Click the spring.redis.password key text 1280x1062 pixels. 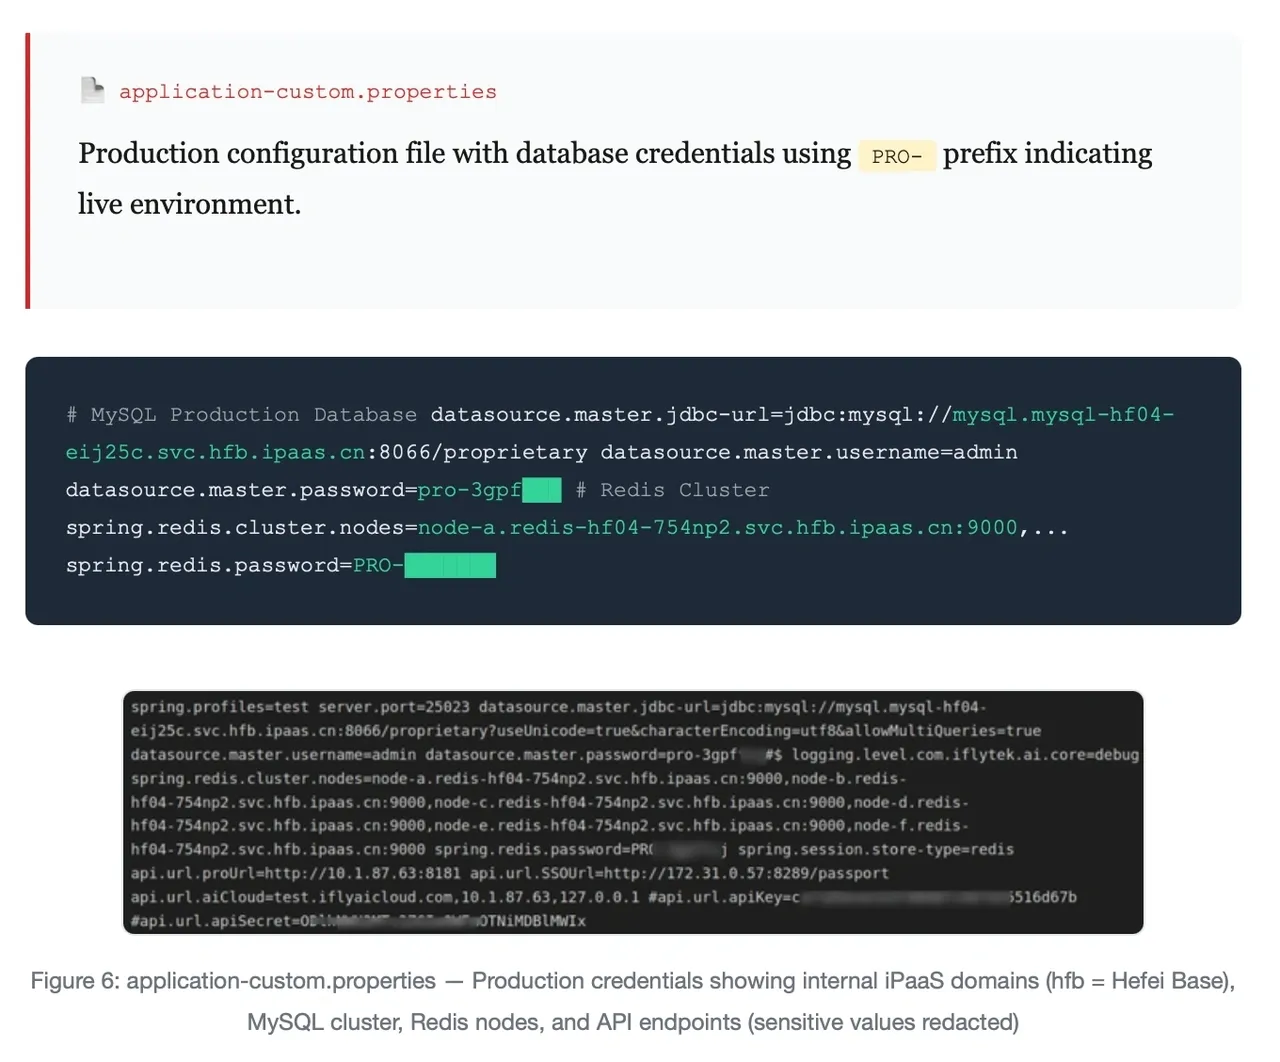click(x=203, y=566)
